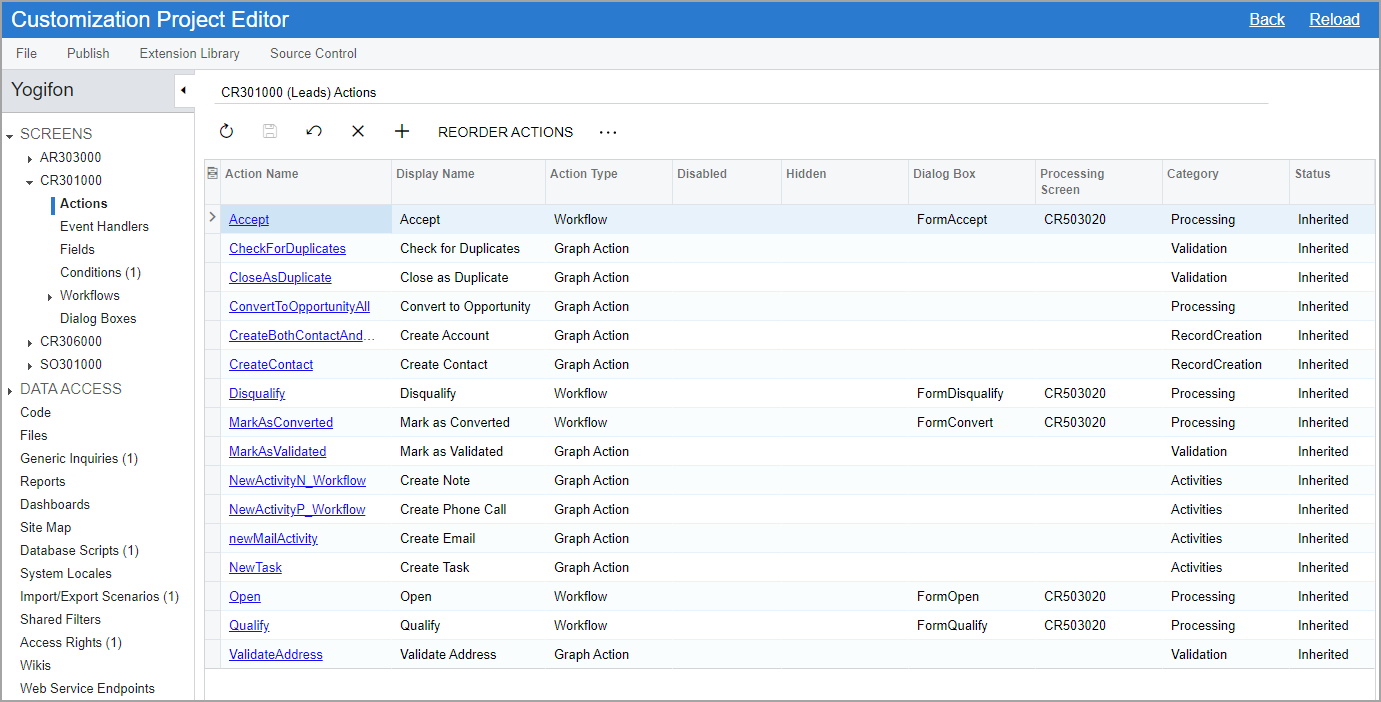Open the Publish menu
1381x702 pixels.
pos(88,53)
